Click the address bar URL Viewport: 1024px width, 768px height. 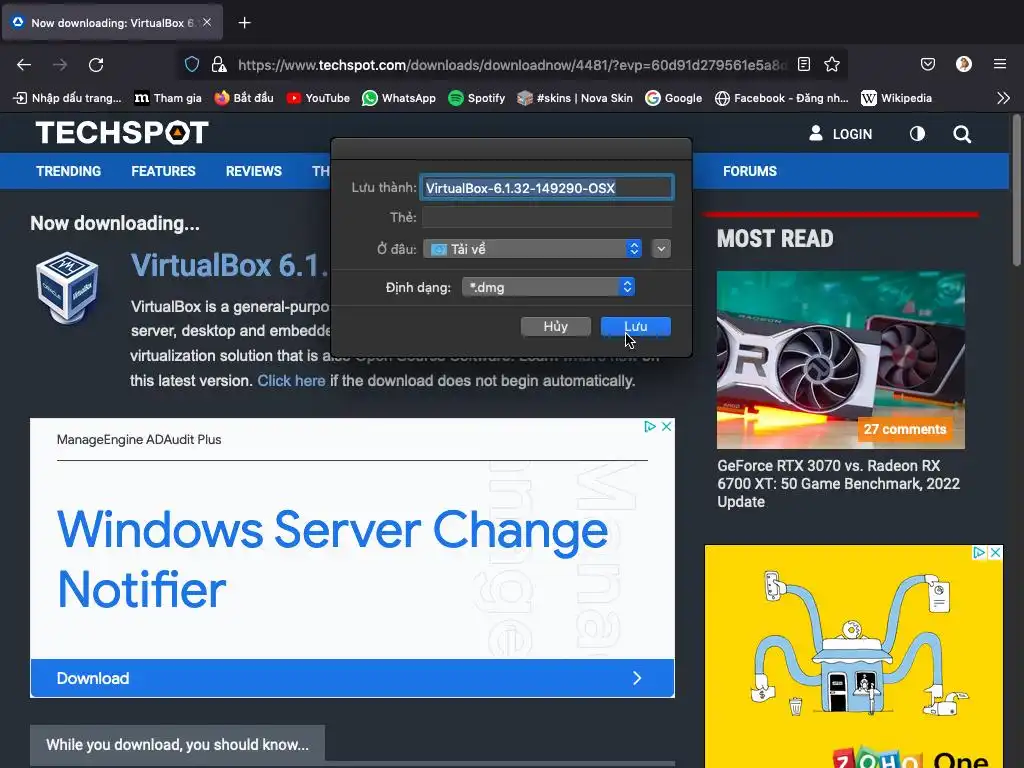513,65
